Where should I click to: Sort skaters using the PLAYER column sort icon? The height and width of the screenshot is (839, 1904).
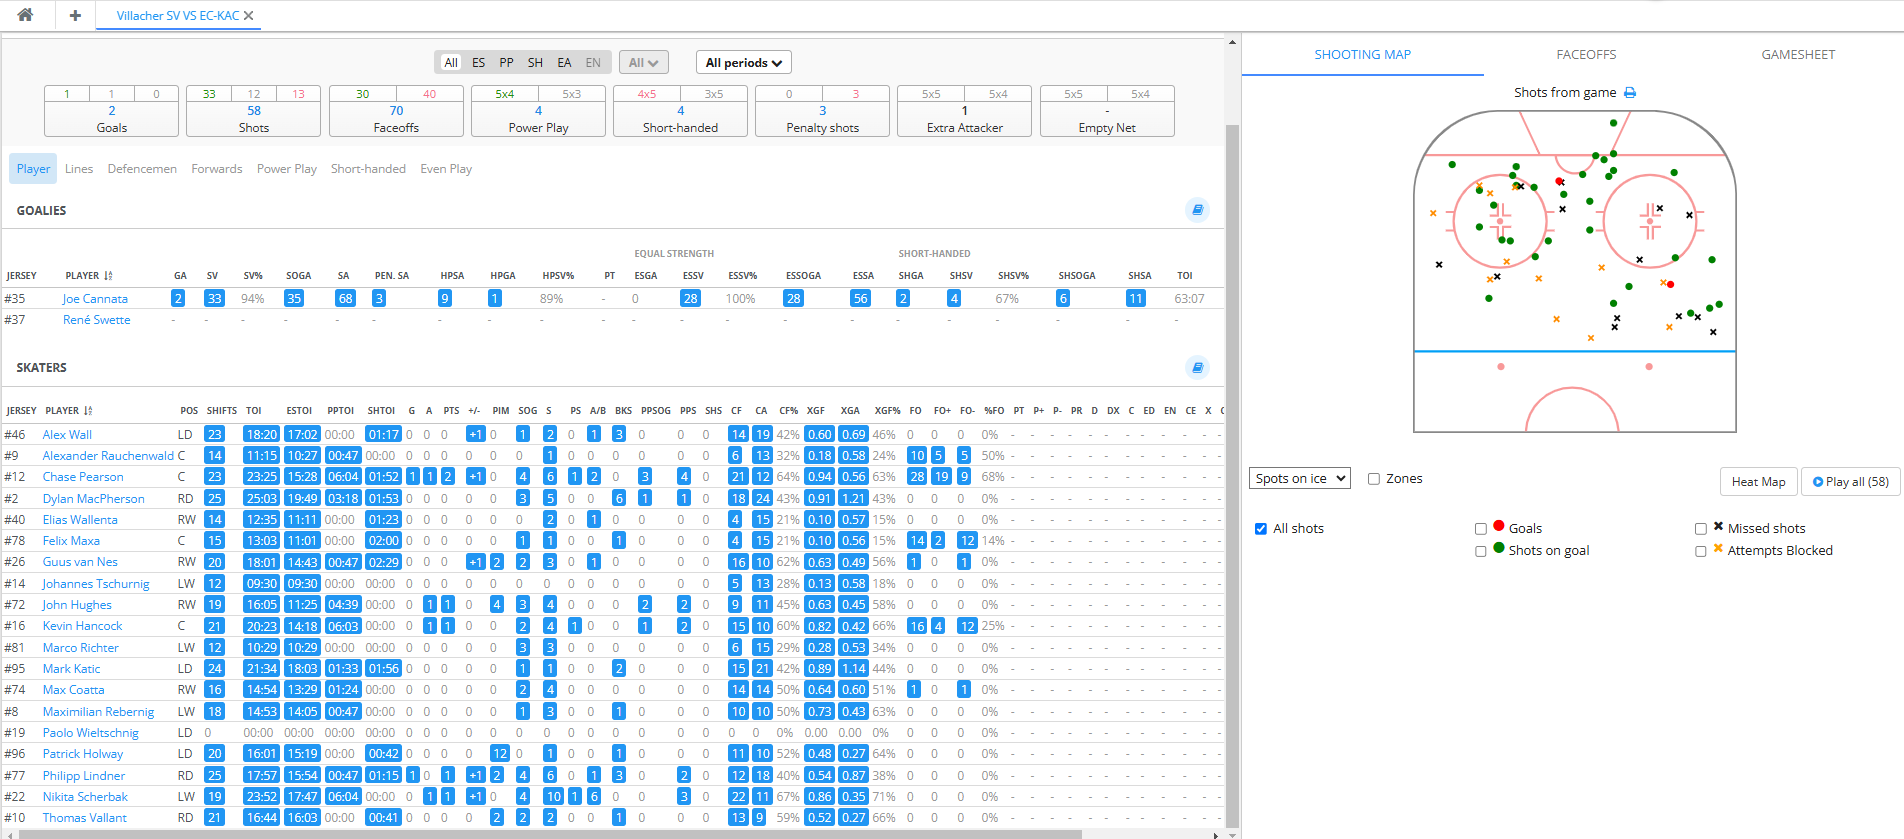pos(88,411)
